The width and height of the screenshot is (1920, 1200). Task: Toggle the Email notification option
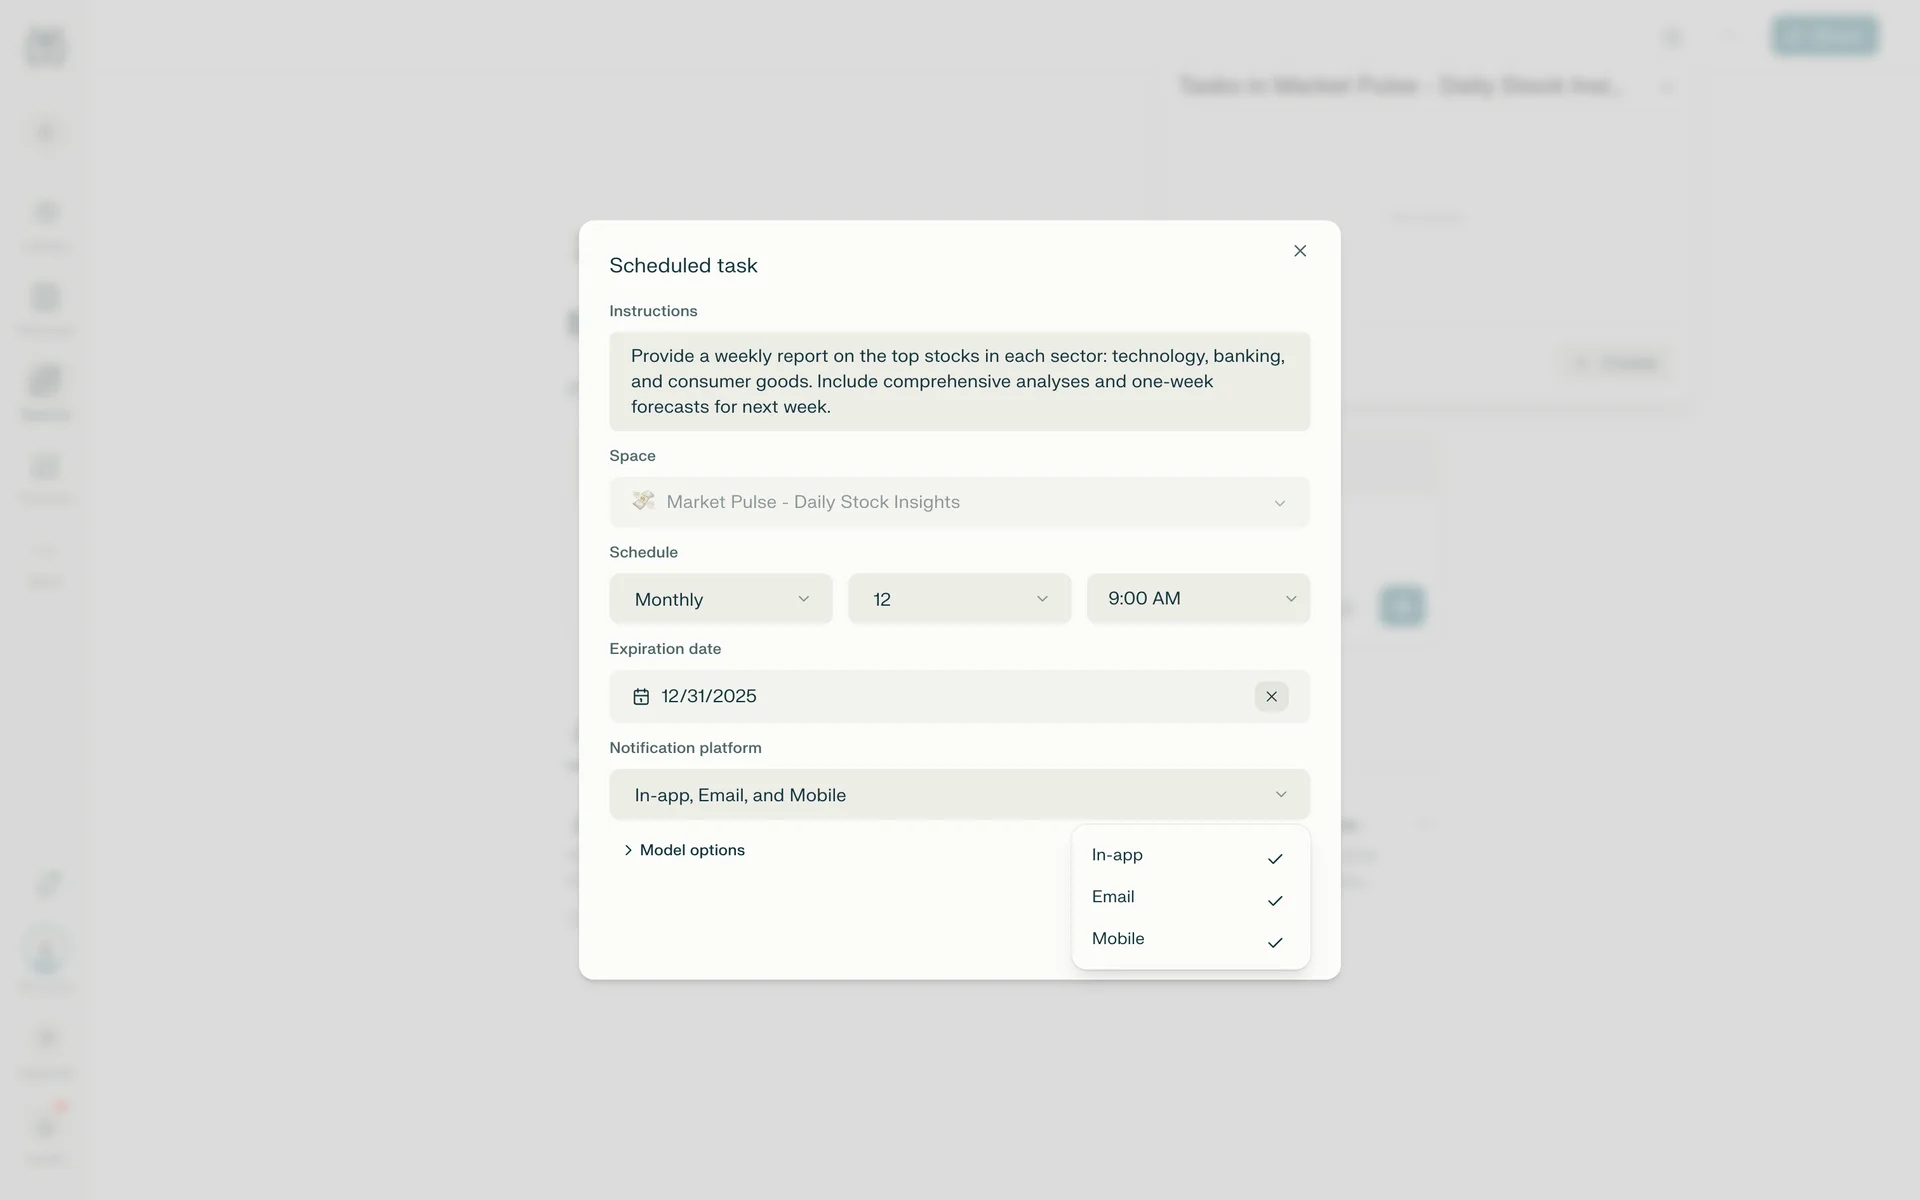pyautogui.click(x=1190, y=898)
